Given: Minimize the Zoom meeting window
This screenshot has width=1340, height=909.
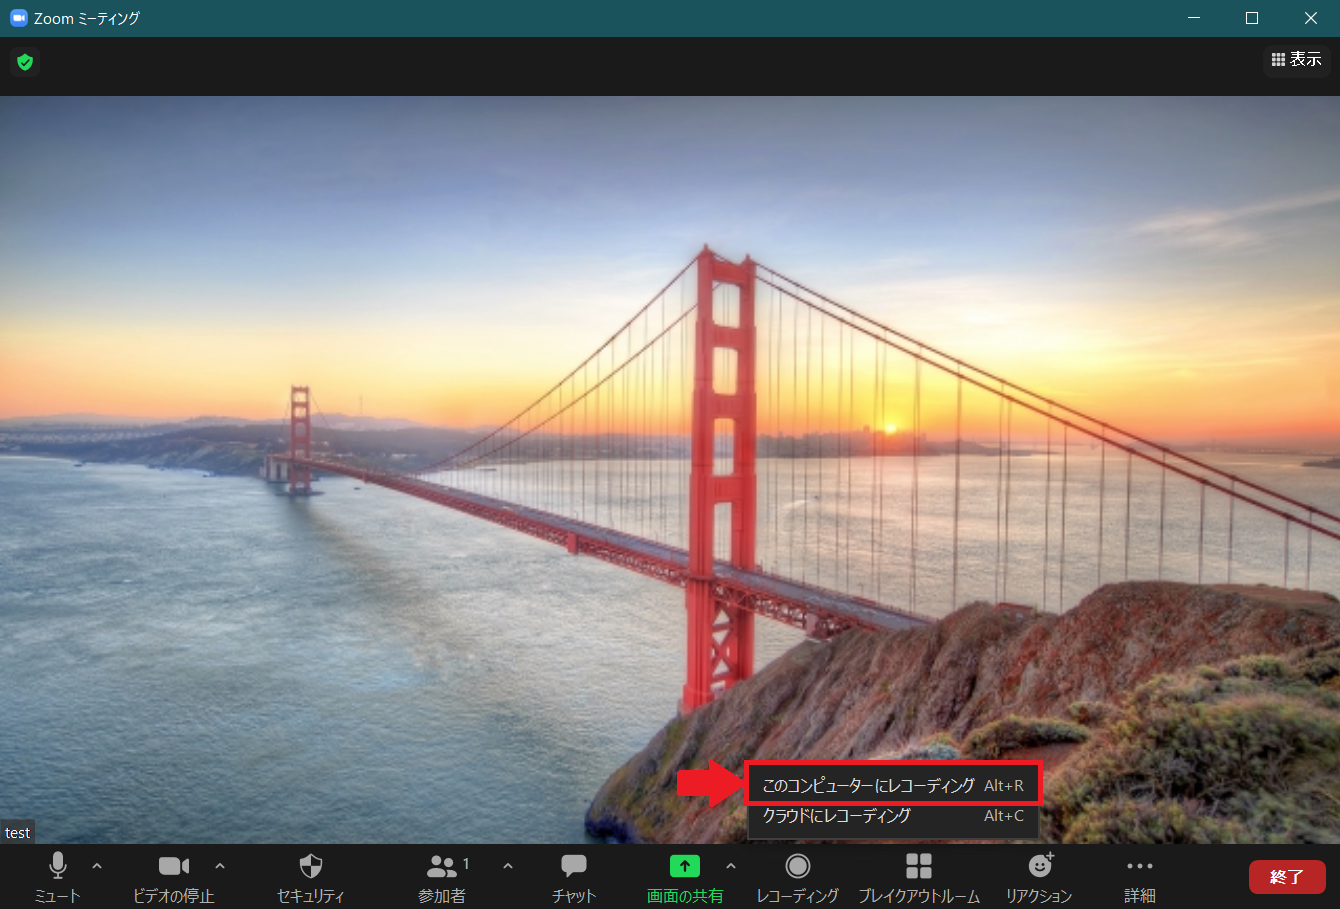Looking at the screenshot, I should [1194, 18].
